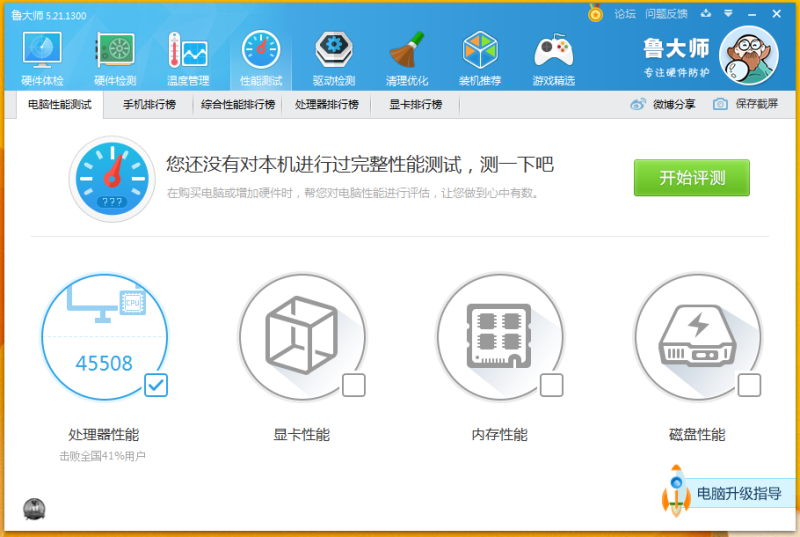Click the green 开始评测 button
This screenshot has height=537, width=800.
tap(691, 178)
